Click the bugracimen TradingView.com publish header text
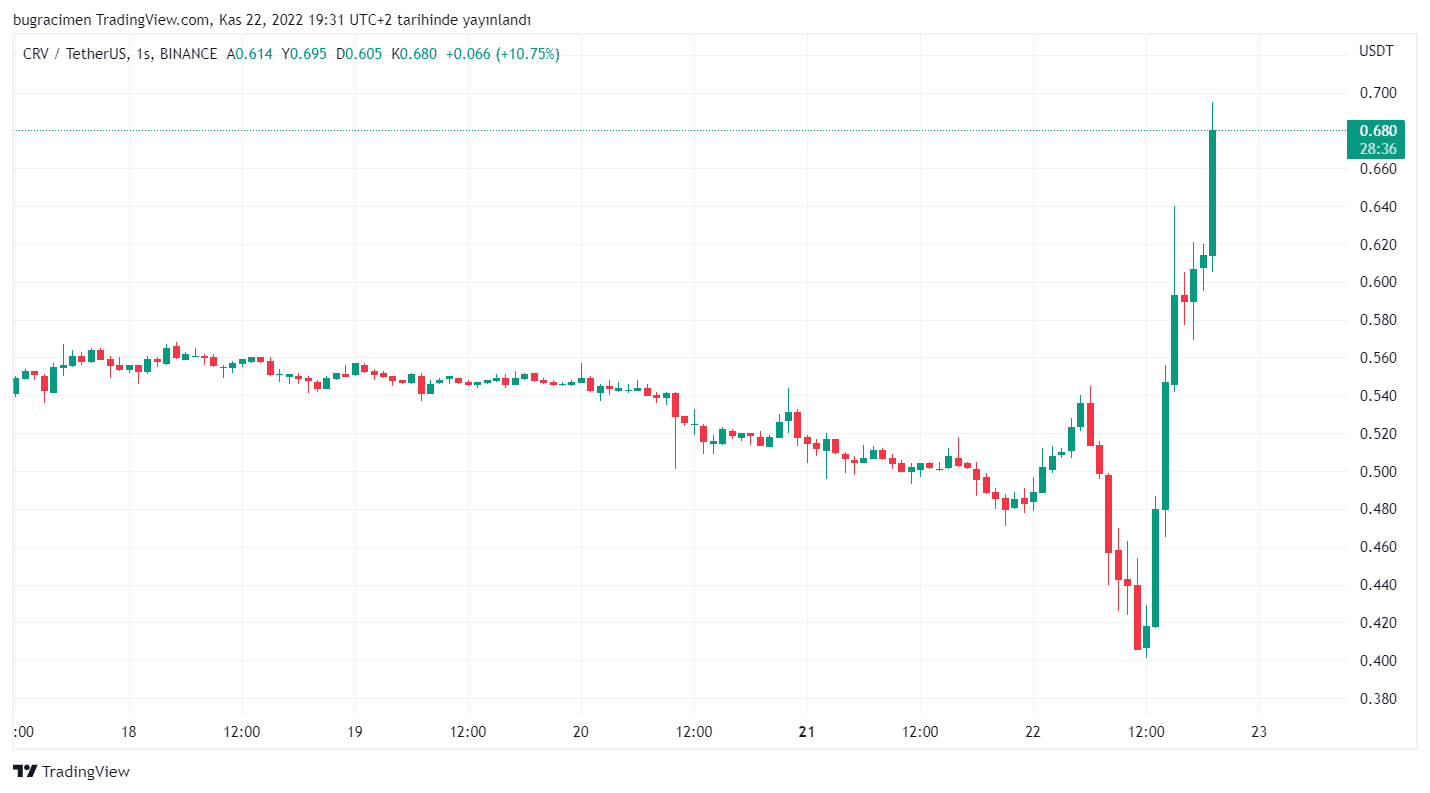1430x793 pixels. (272, 20)
